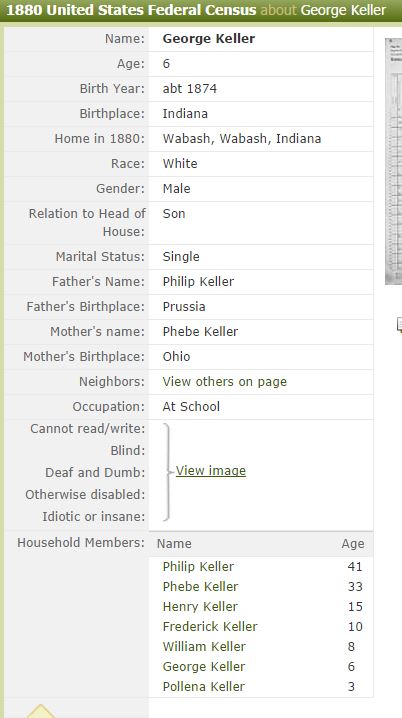Select the birthplace value Indiana
This screenshot has width=402, height=718.
point(185,114)
